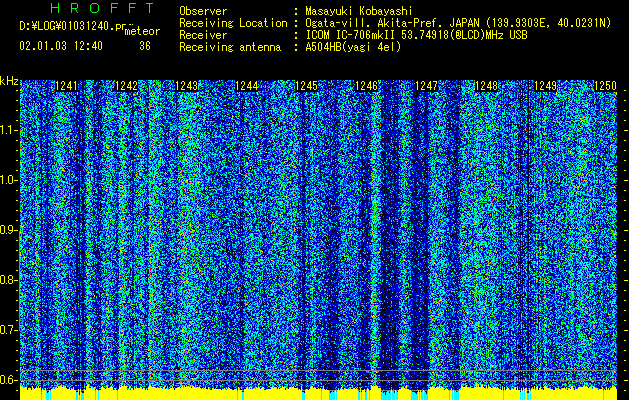629x400 pixels.
Task: Select observer name Masayuki Kobayashi
Action: click(359, 11)
